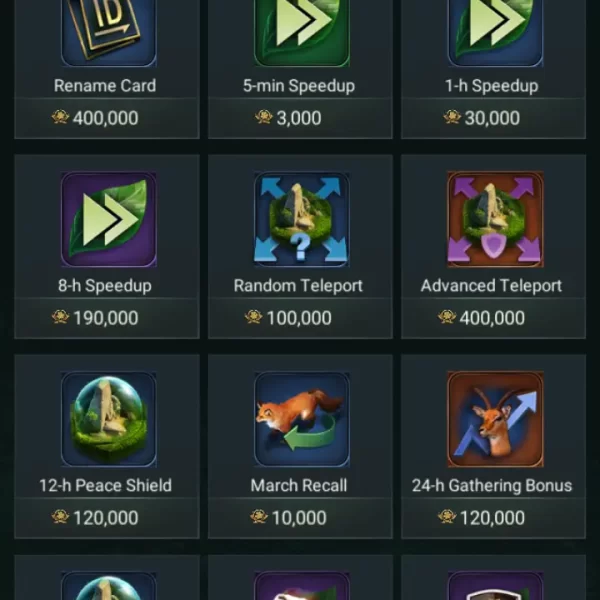Screen dimensions: 600x600
Task: Open the 24-h Gathering Bonus antelope icon
Action: tap(495, 419)
